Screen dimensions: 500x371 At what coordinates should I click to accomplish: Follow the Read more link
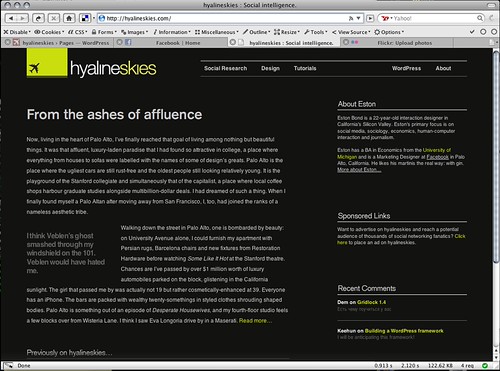coord(255,321)
